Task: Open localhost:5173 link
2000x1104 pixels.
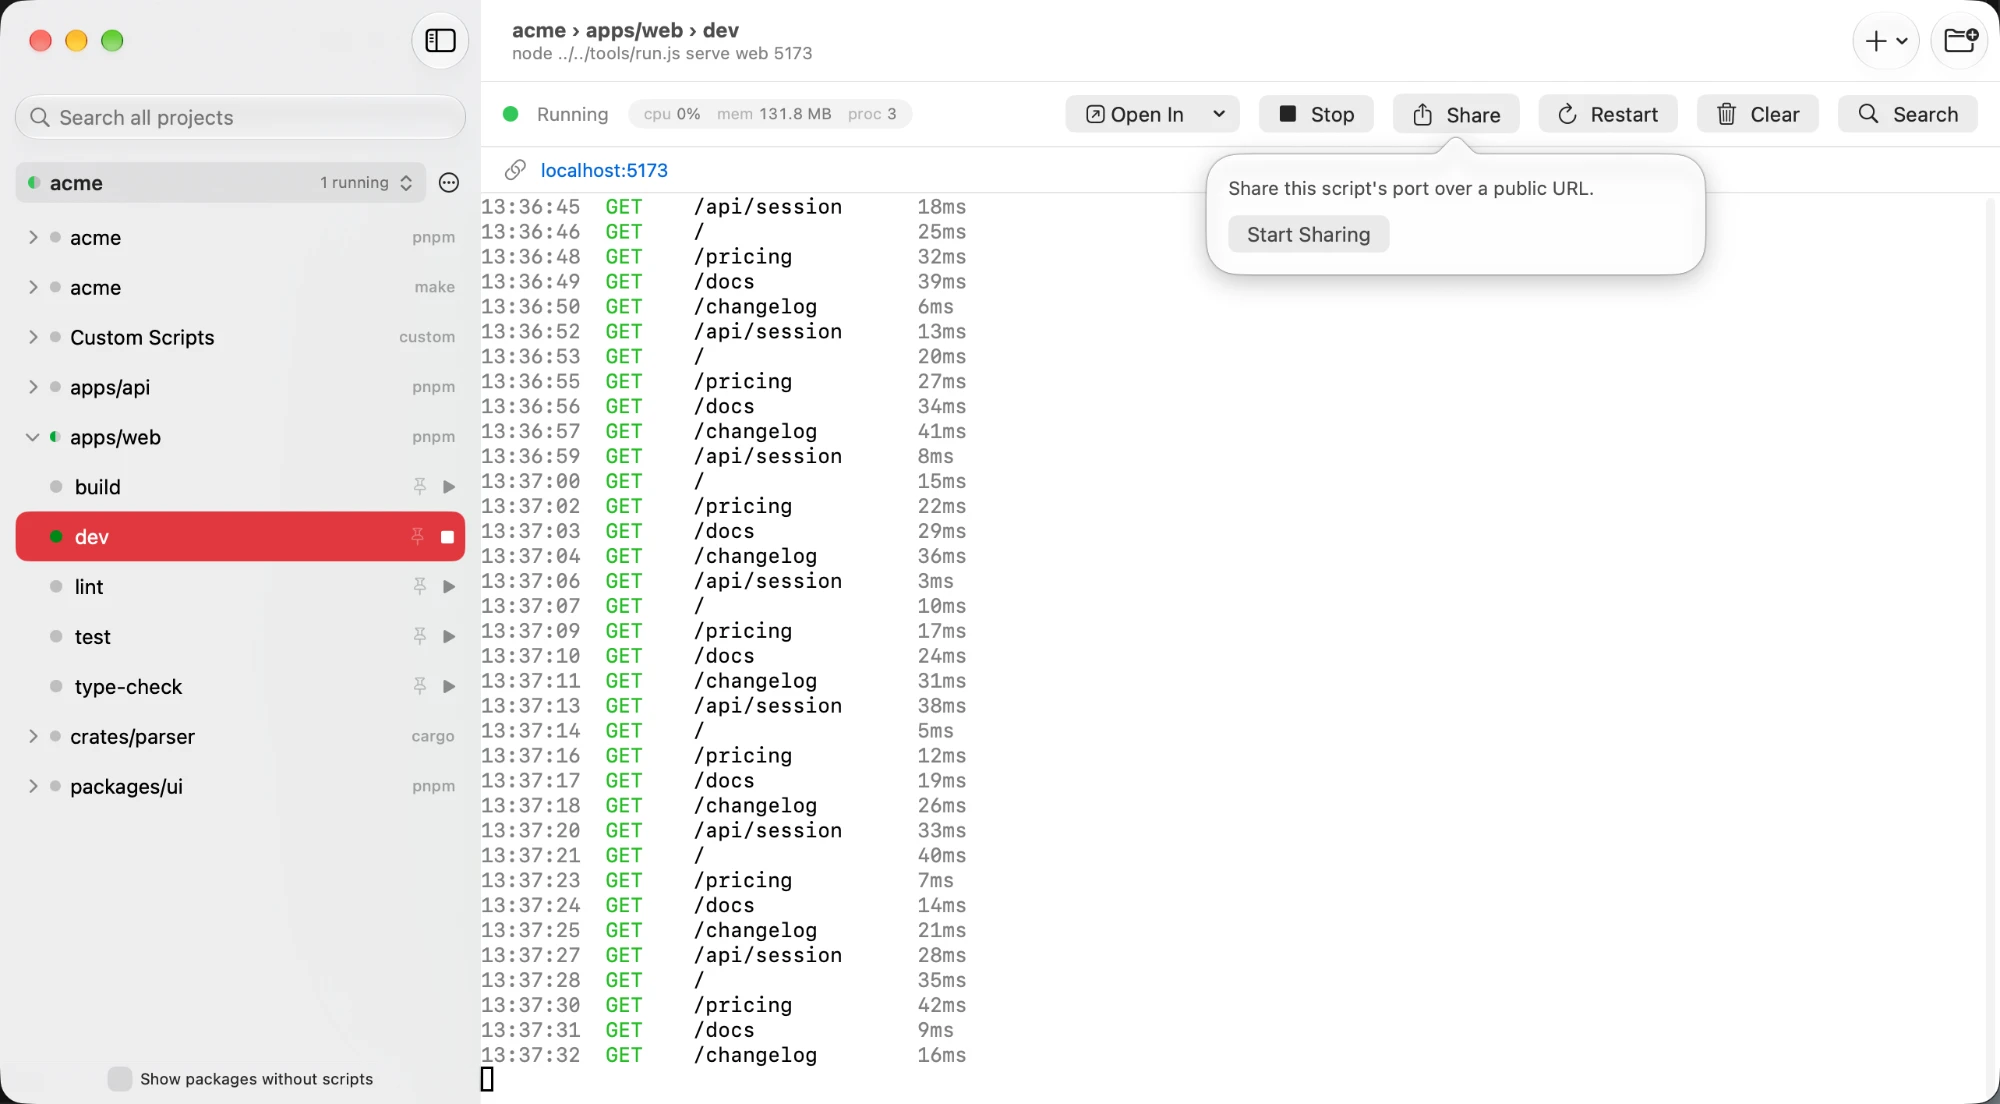Action: click(x=604, y=170)
